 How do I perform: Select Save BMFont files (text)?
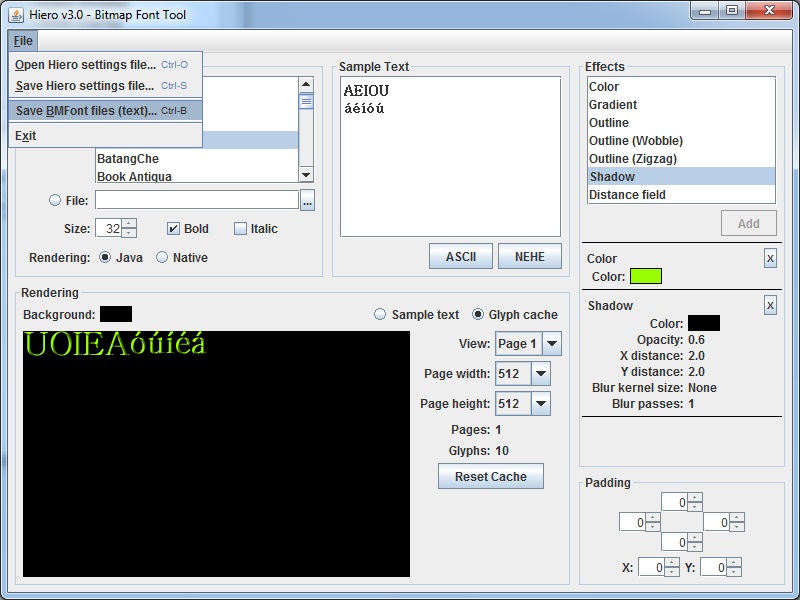point(106,111)
